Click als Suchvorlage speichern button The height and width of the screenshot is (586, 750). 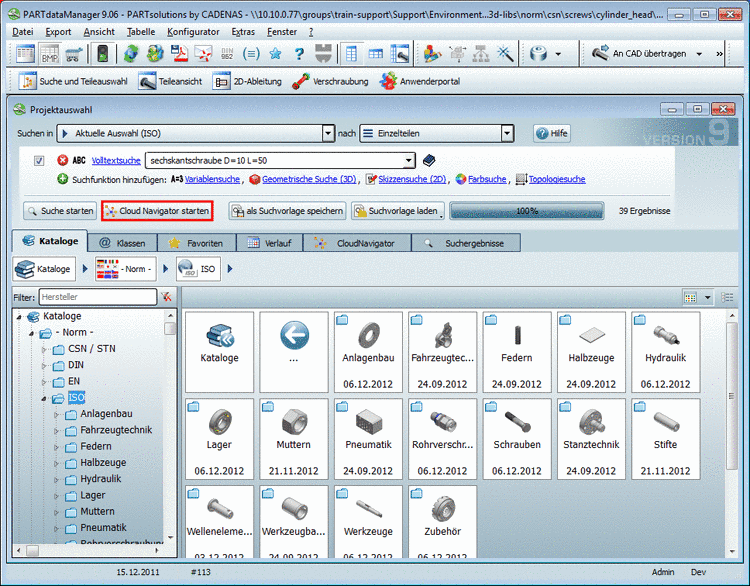pos(287,211)
